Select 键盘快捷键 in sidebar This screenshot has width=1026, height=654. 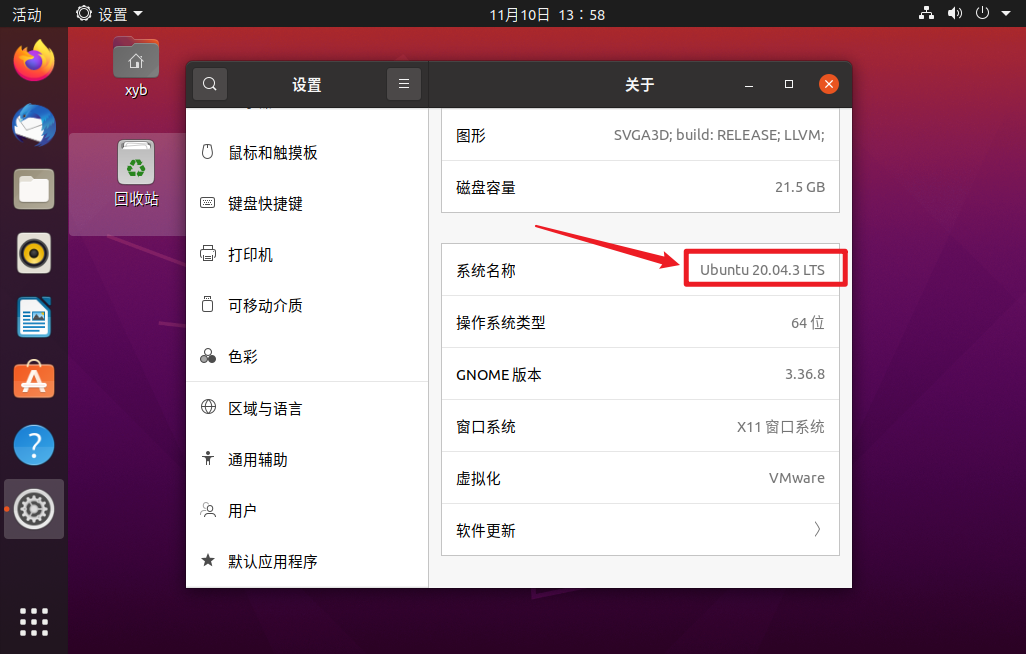pyautogui.click(x=307, y=204)
